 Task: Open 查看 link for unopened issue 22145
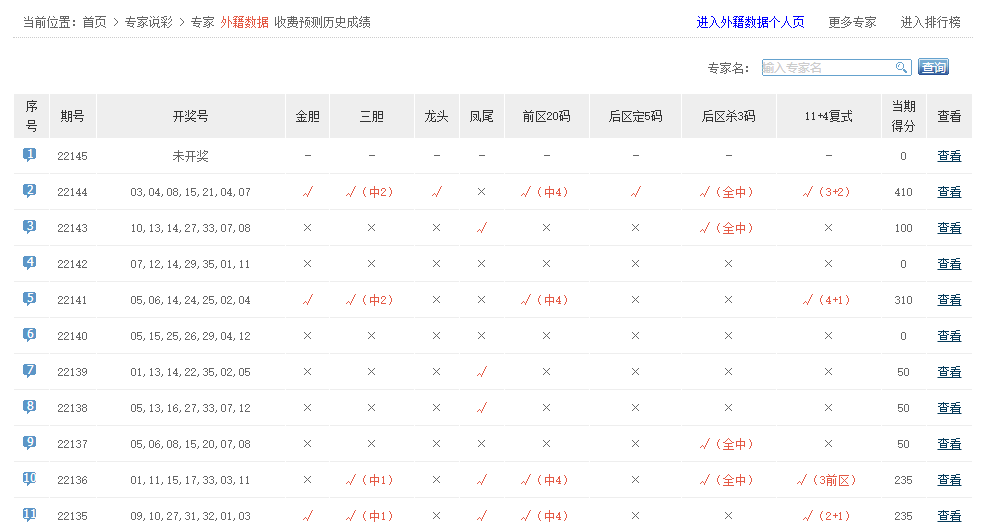pyautogui.click(x=948, y=156)
